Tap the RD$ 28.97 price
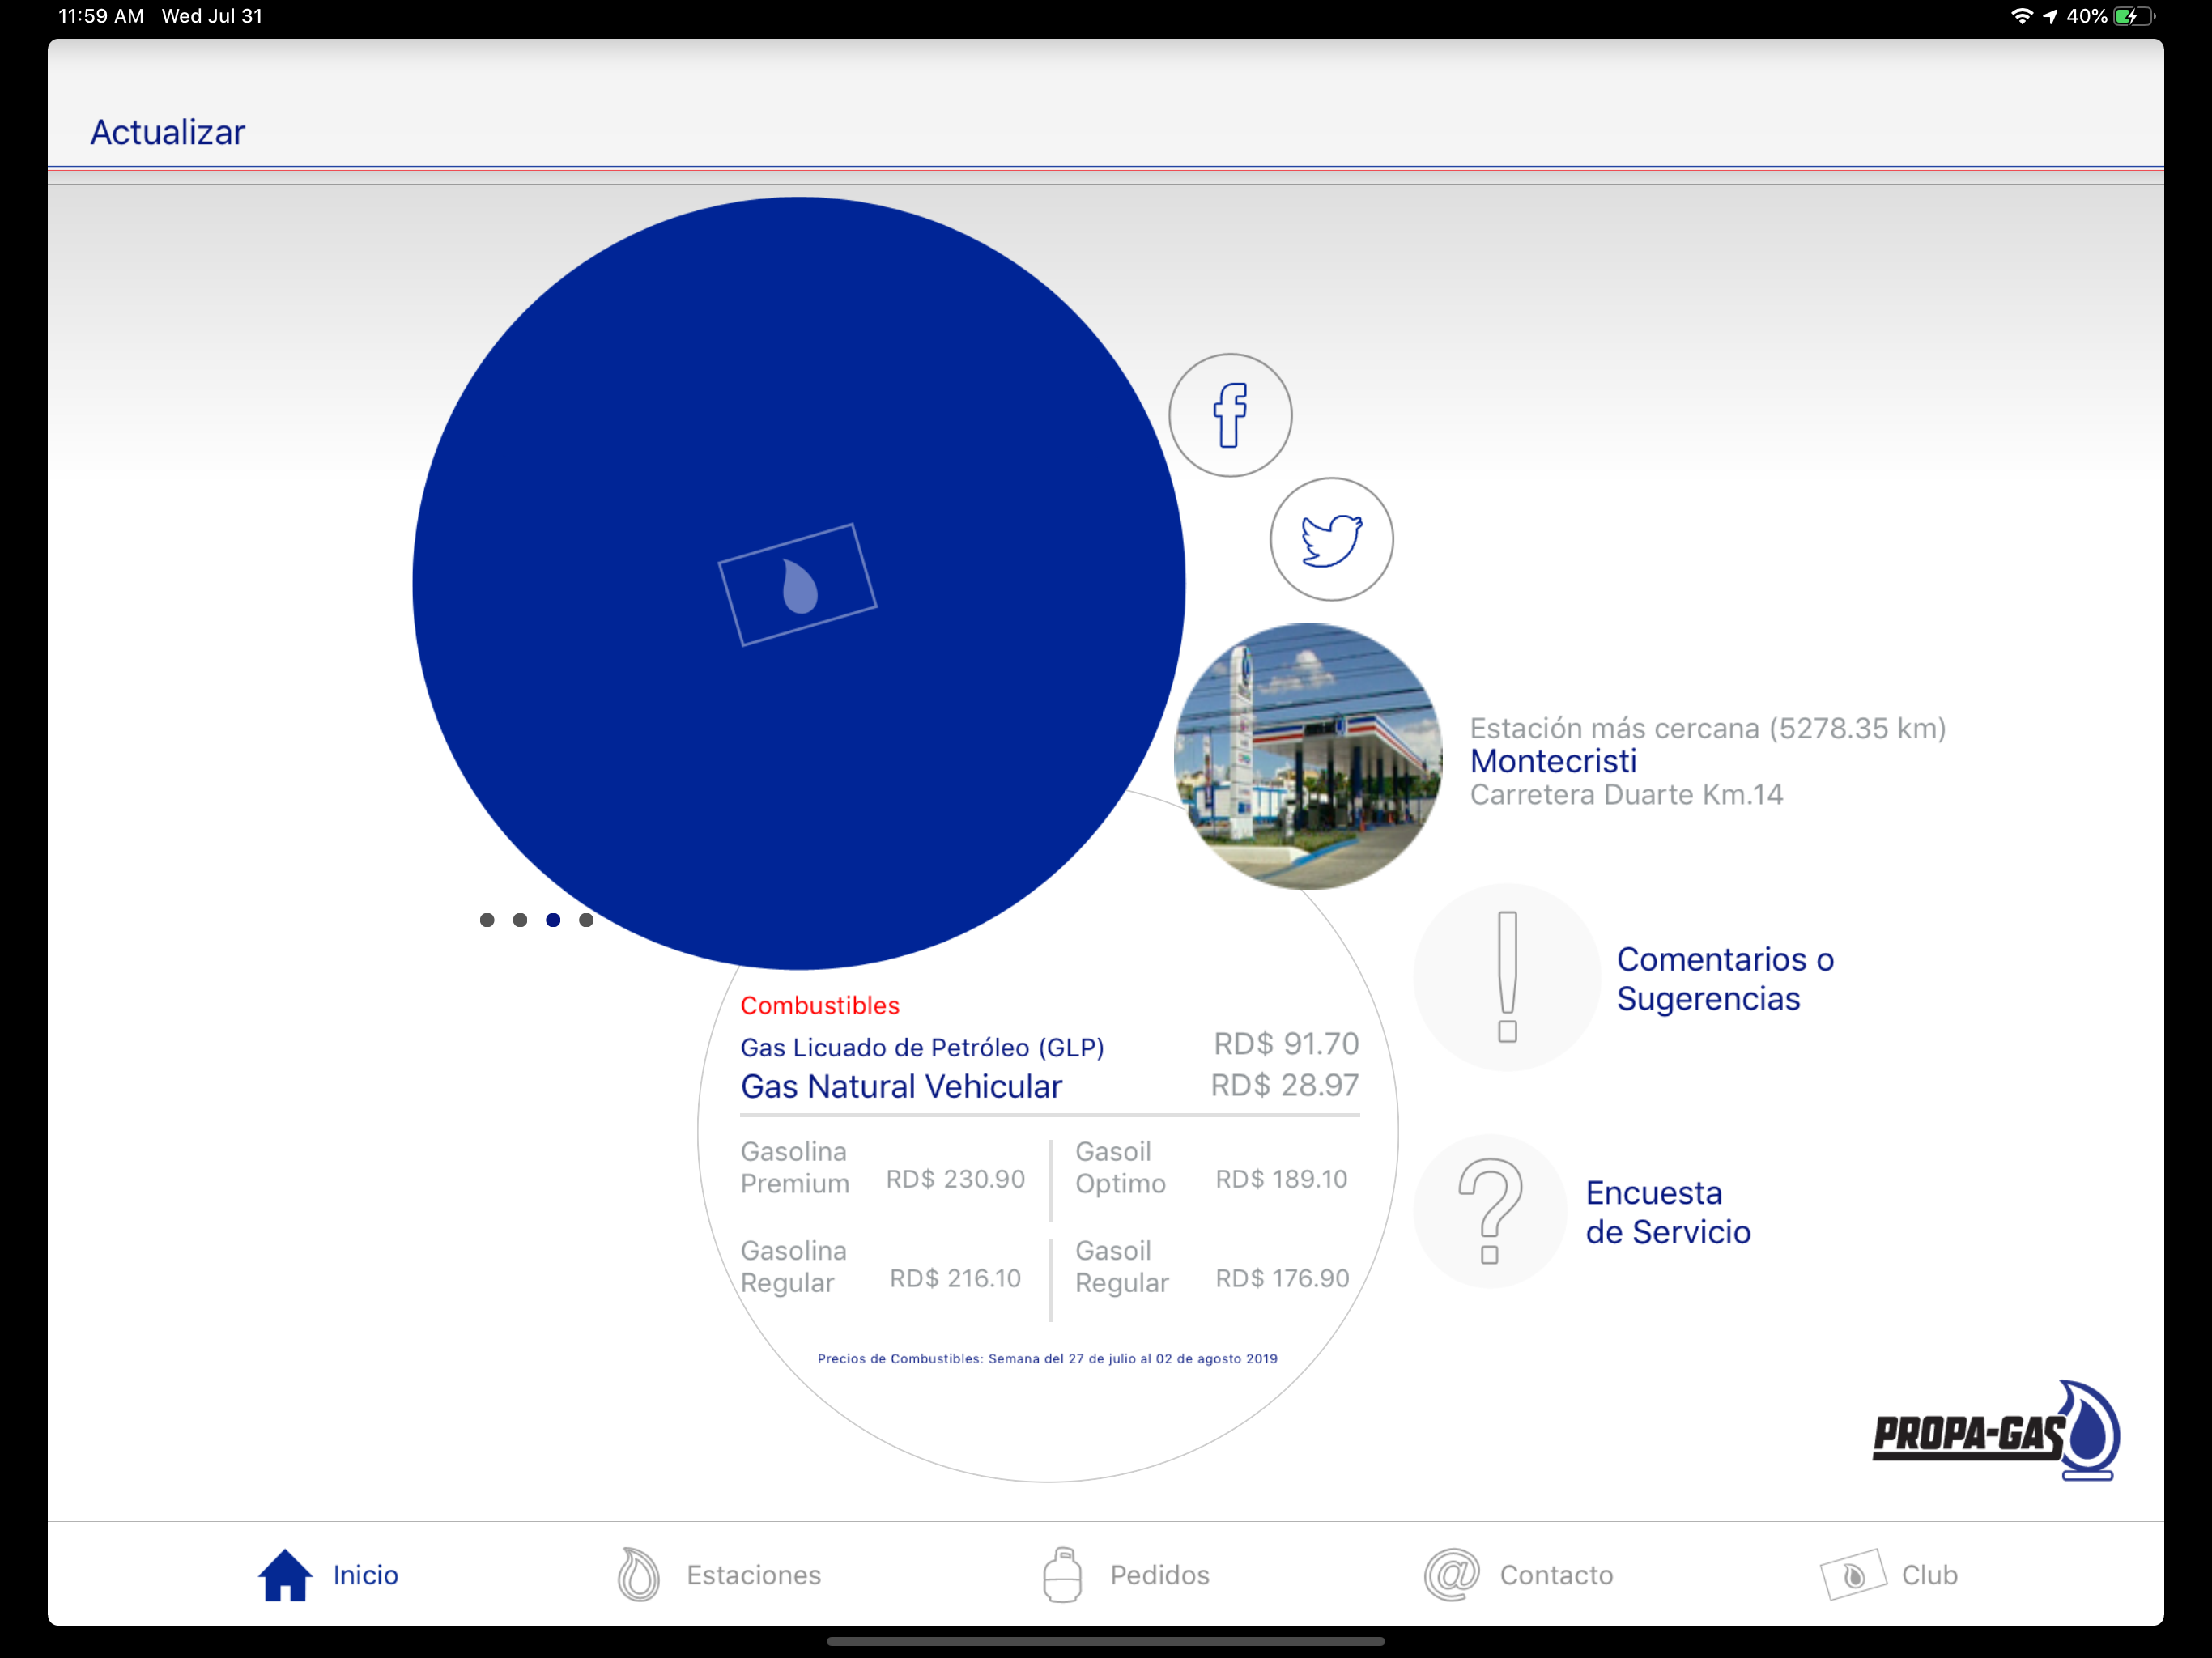This screenshot has height=1658, width=2212. click(x=1285, y=1085)
